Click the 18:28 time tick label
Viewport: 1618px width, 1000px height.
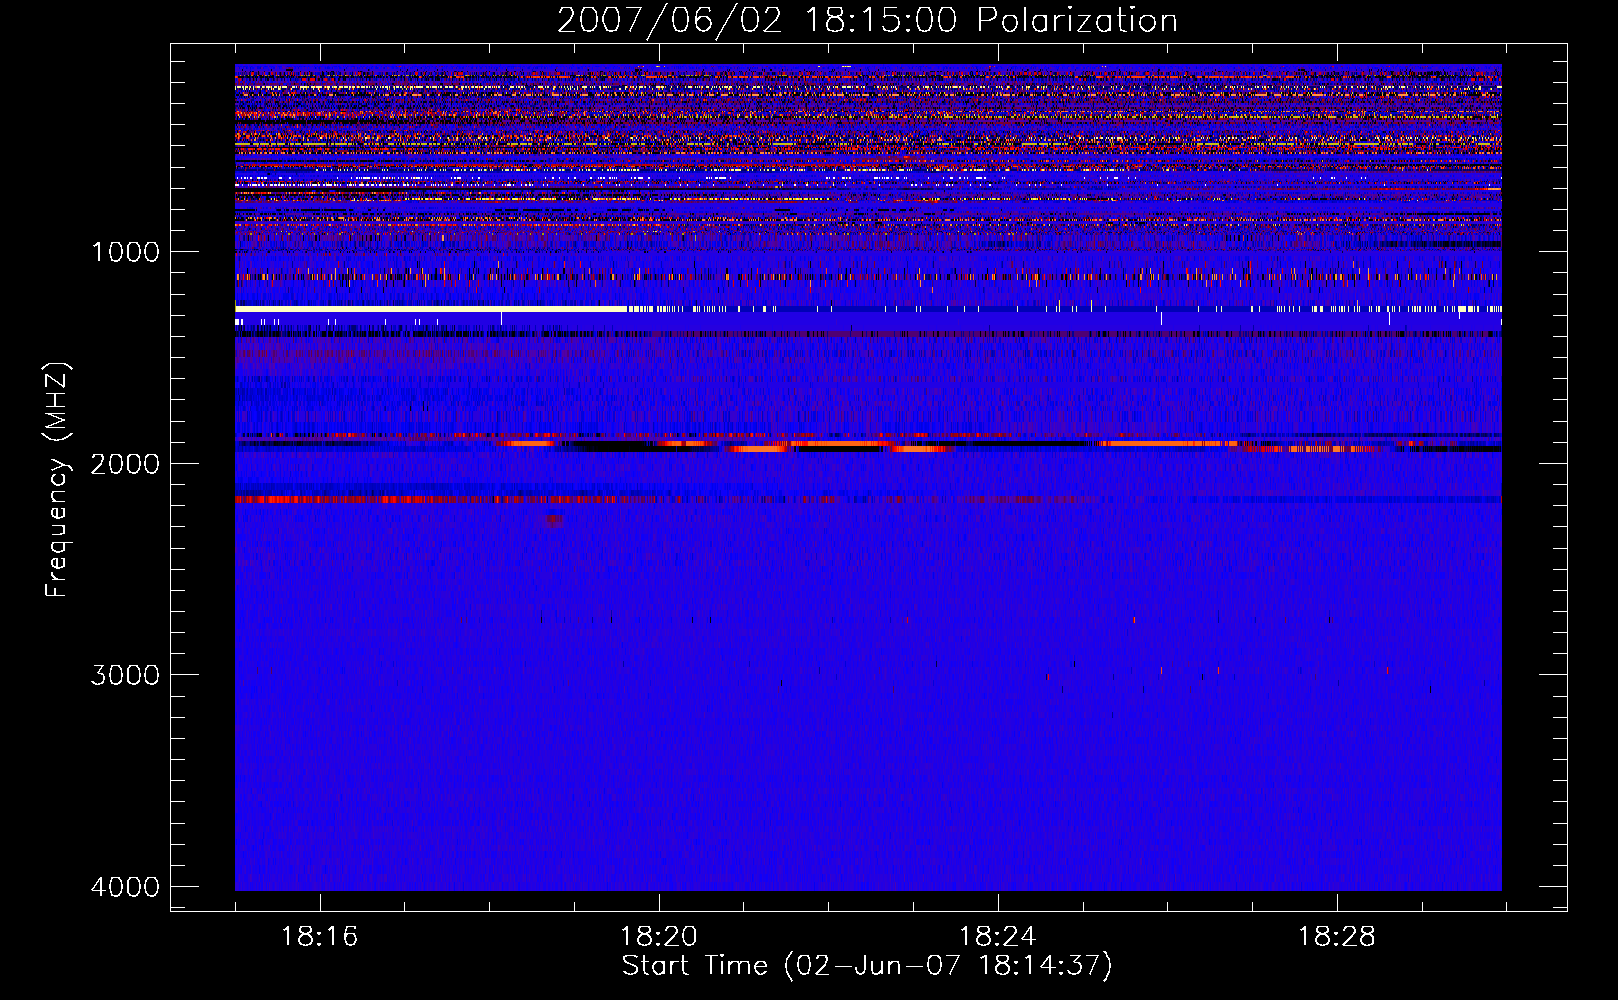[x=1336, y=937]
